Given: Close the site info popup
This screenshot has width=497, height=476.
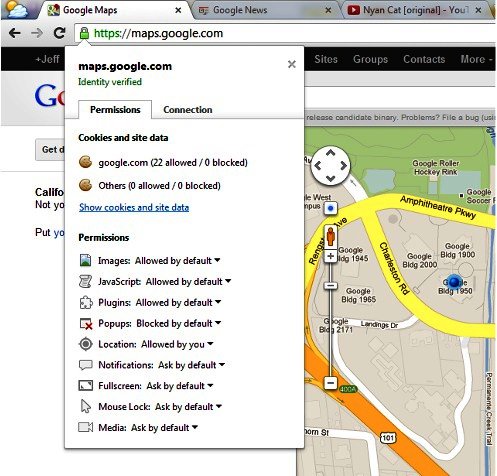Looking at the screenshot, I should [292, 64].
